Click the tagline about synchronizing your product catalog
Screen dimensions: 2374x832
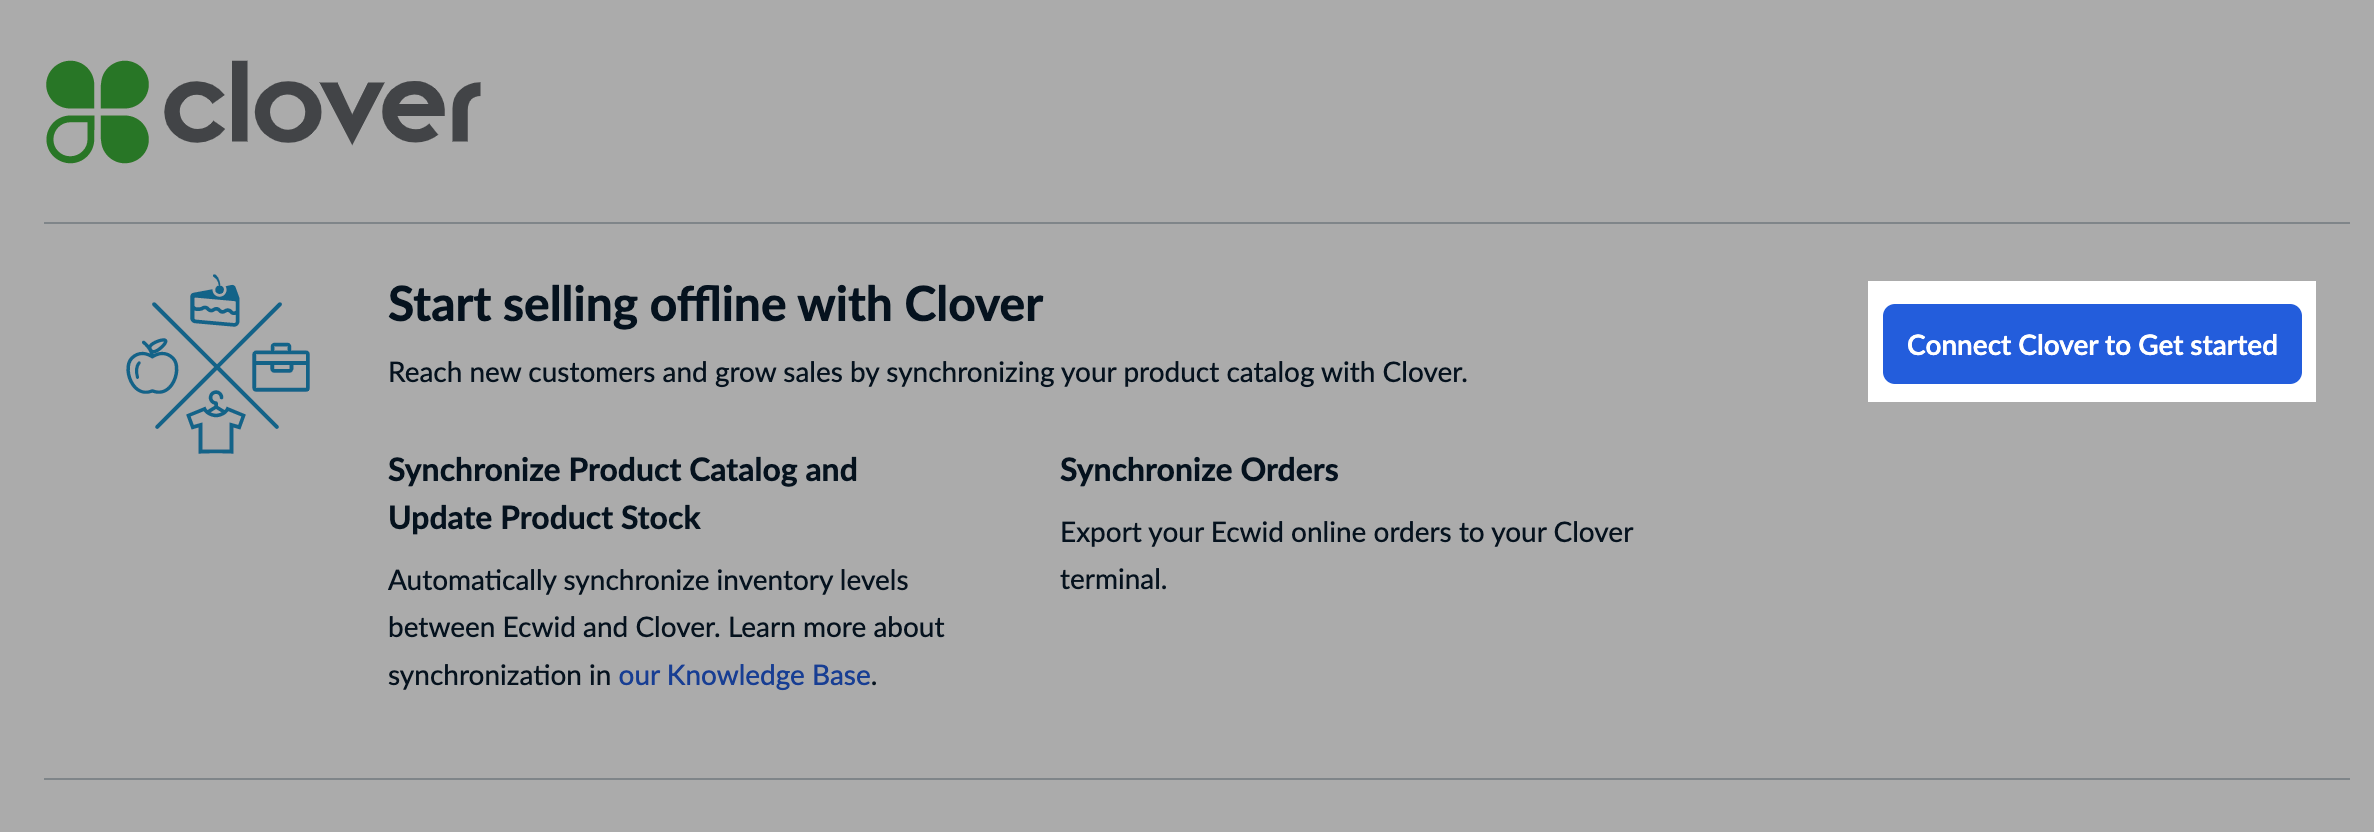point(926,372)
